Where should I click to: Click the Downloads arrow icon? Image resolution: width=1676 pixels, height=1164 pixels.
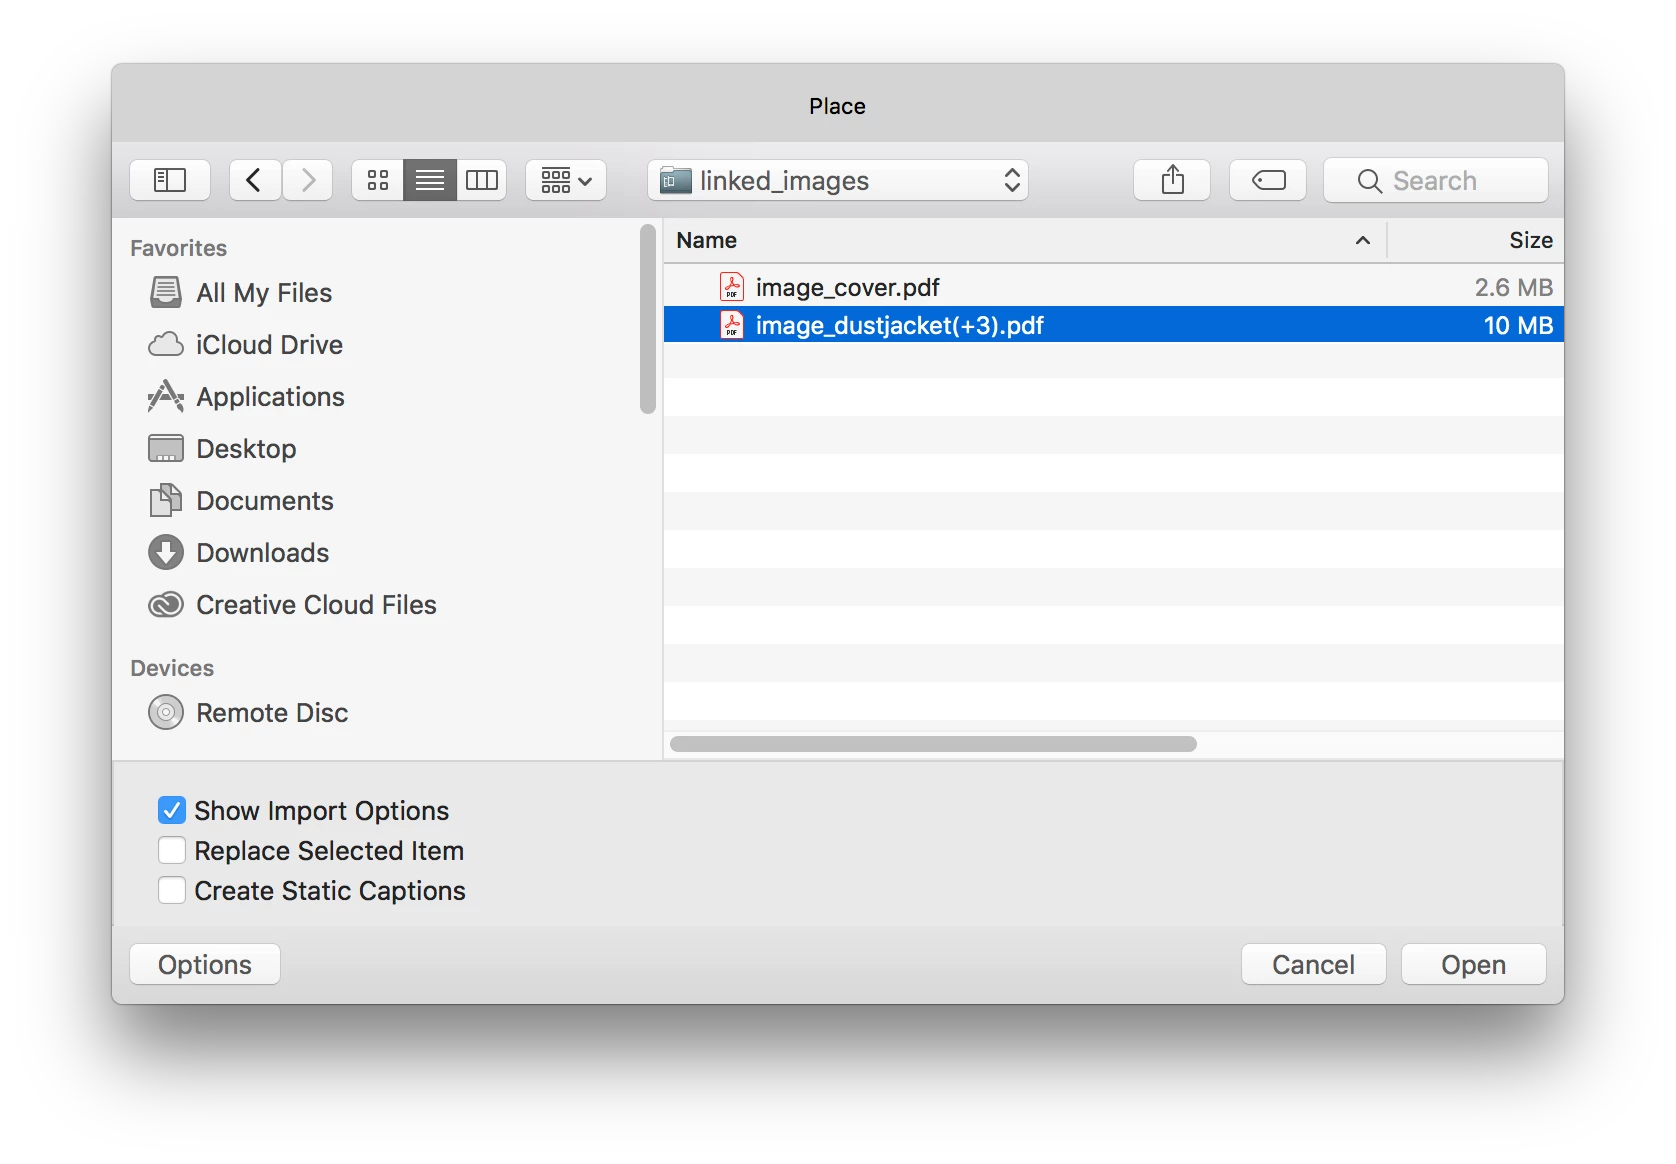(x=166, y=553)
